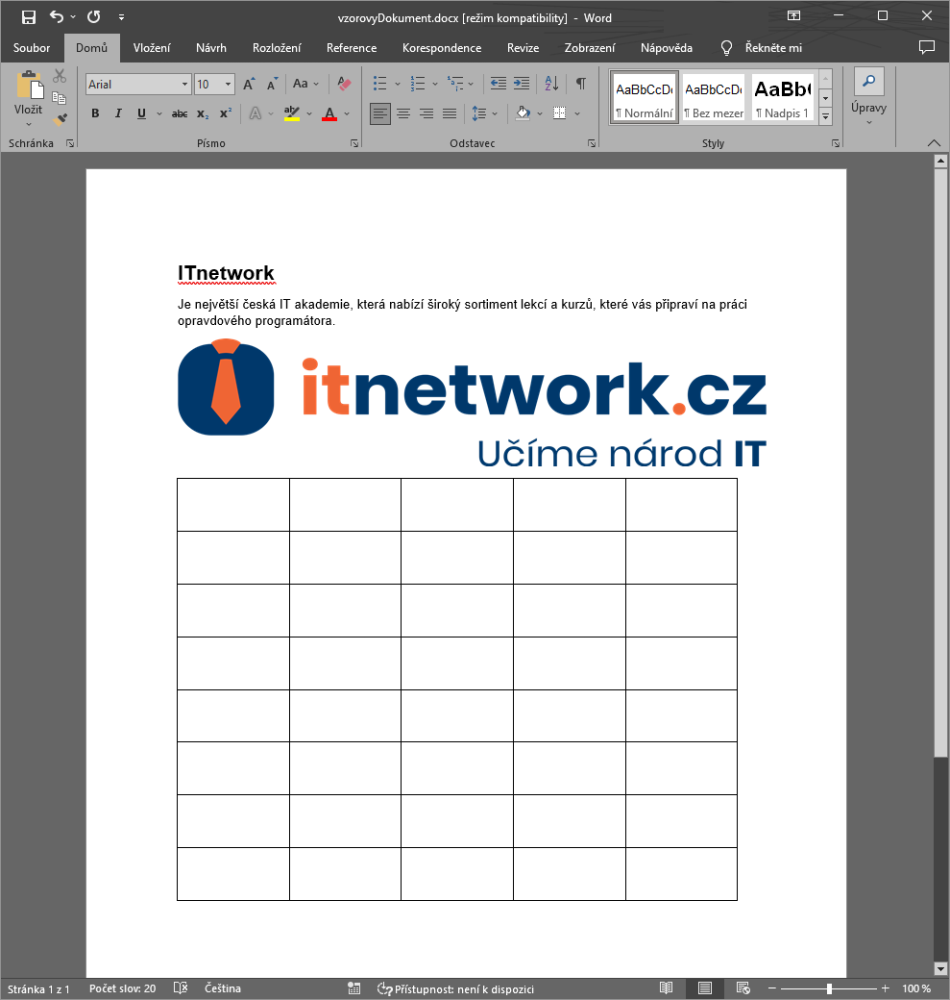Justify the paragraph text

(x=449, y=114)
